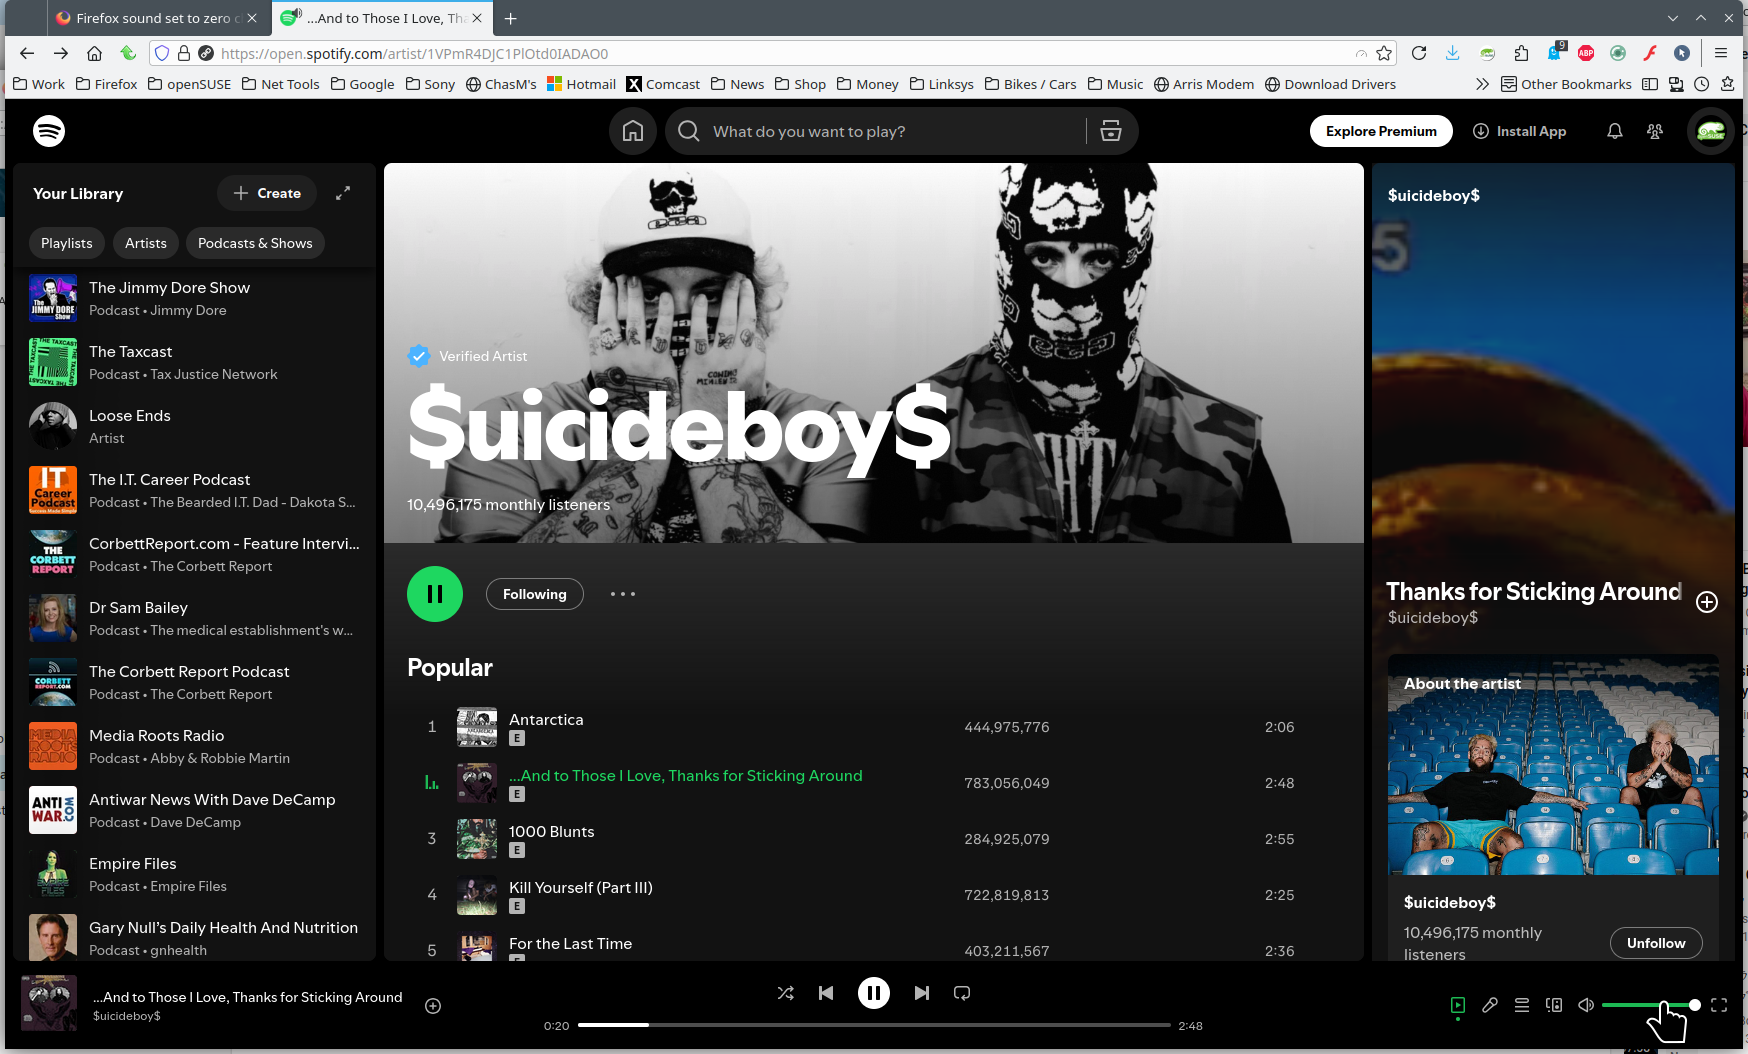Open Dr Sam Bailey podcast
Viewport: 1748px width, 1054px height.
click(195, 618)
